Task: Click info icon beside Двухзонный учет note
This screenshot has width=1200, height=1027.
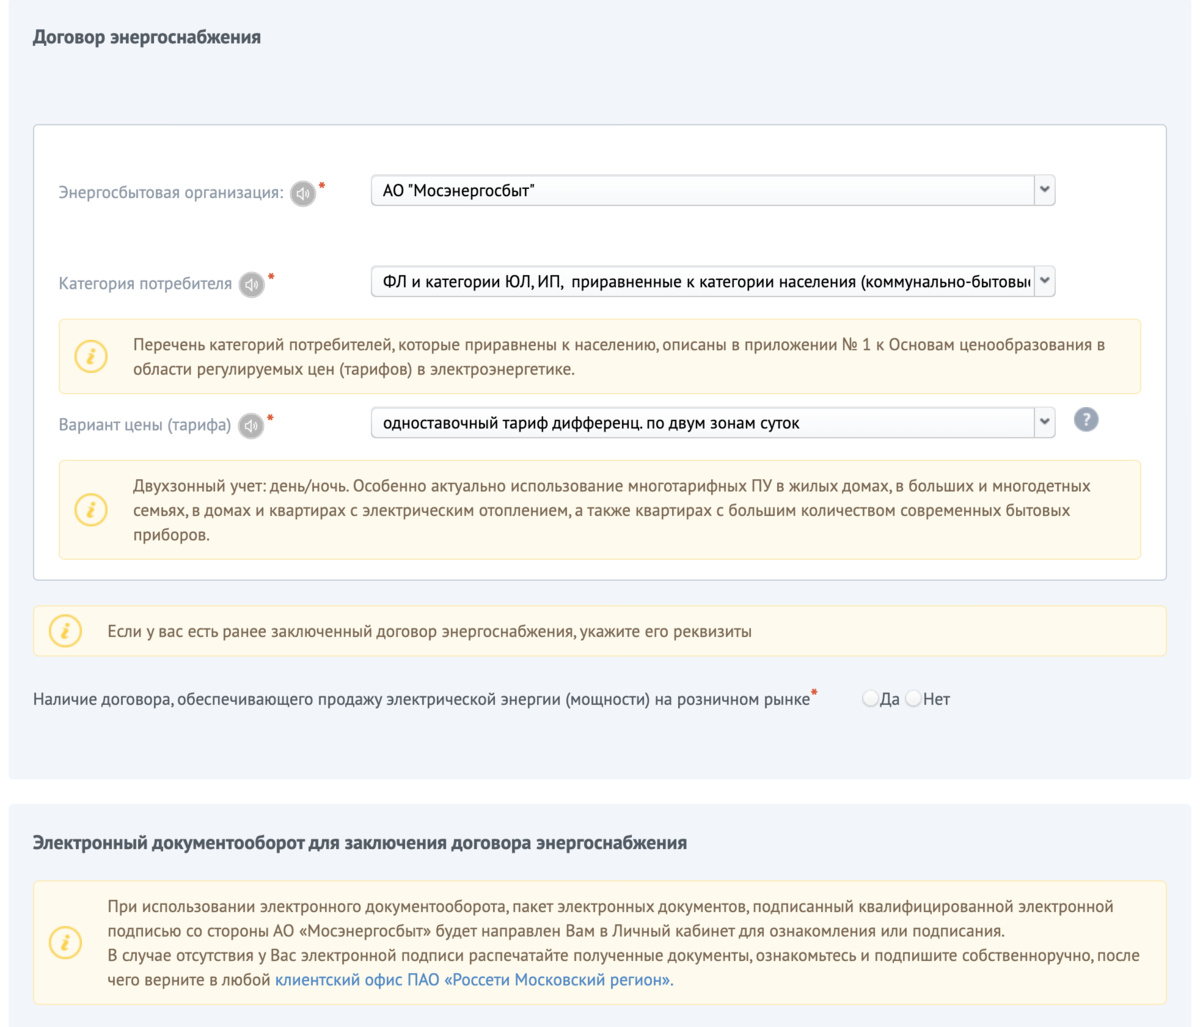Action: pyautogui.click(x=91, y=510)
